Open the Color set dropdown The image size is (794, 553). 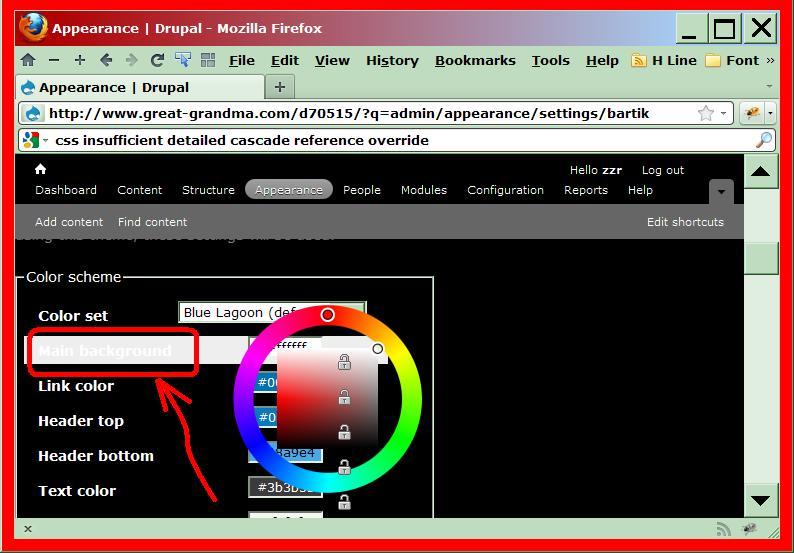coord(272,312)
